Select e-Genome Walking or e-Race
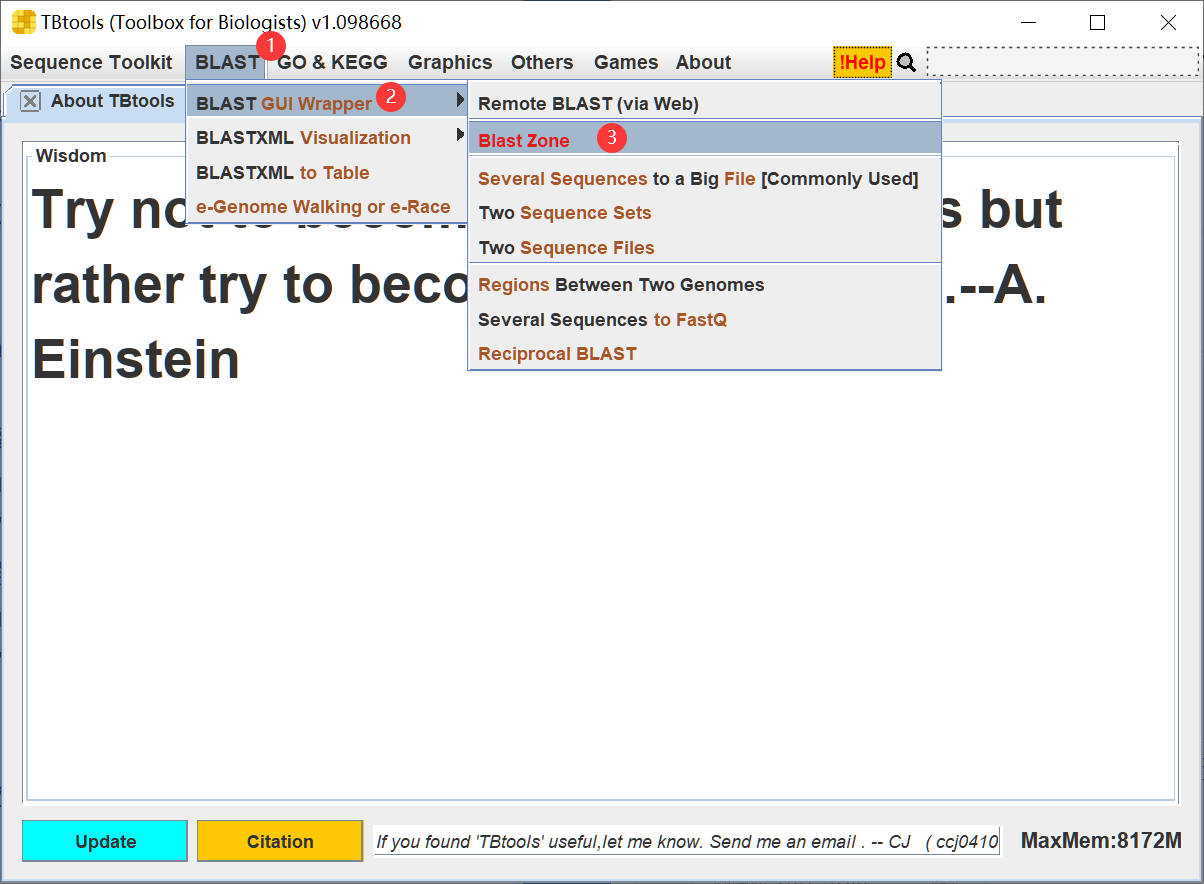Viewport: 1204px width, 884px height. (x=327, y=207)
